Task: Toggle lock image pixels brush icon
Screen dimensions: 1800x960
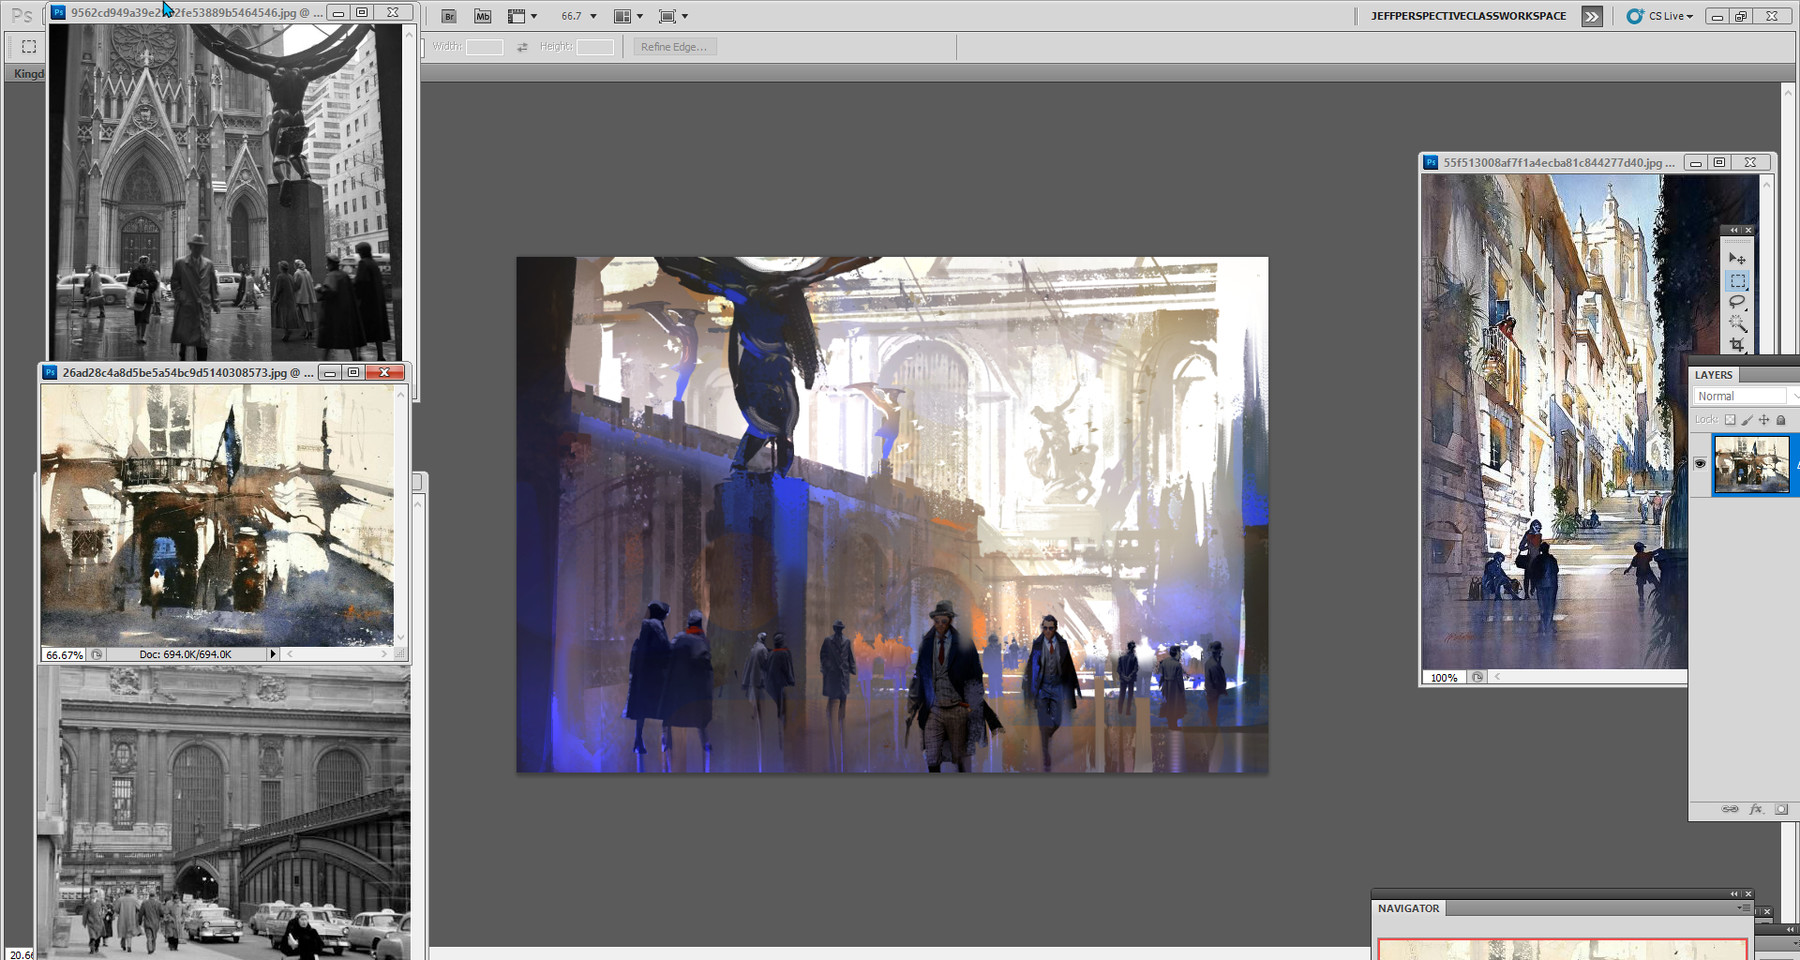Action: [1747, 420]
